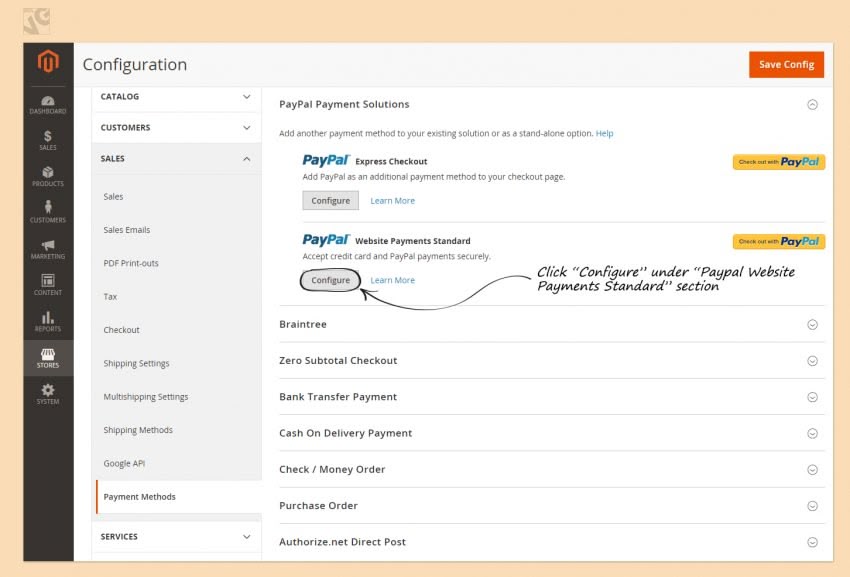Collapse the PayPal Payment Solutions section
Viewport: 850px width, 577px height.
(x=812, y=105)
